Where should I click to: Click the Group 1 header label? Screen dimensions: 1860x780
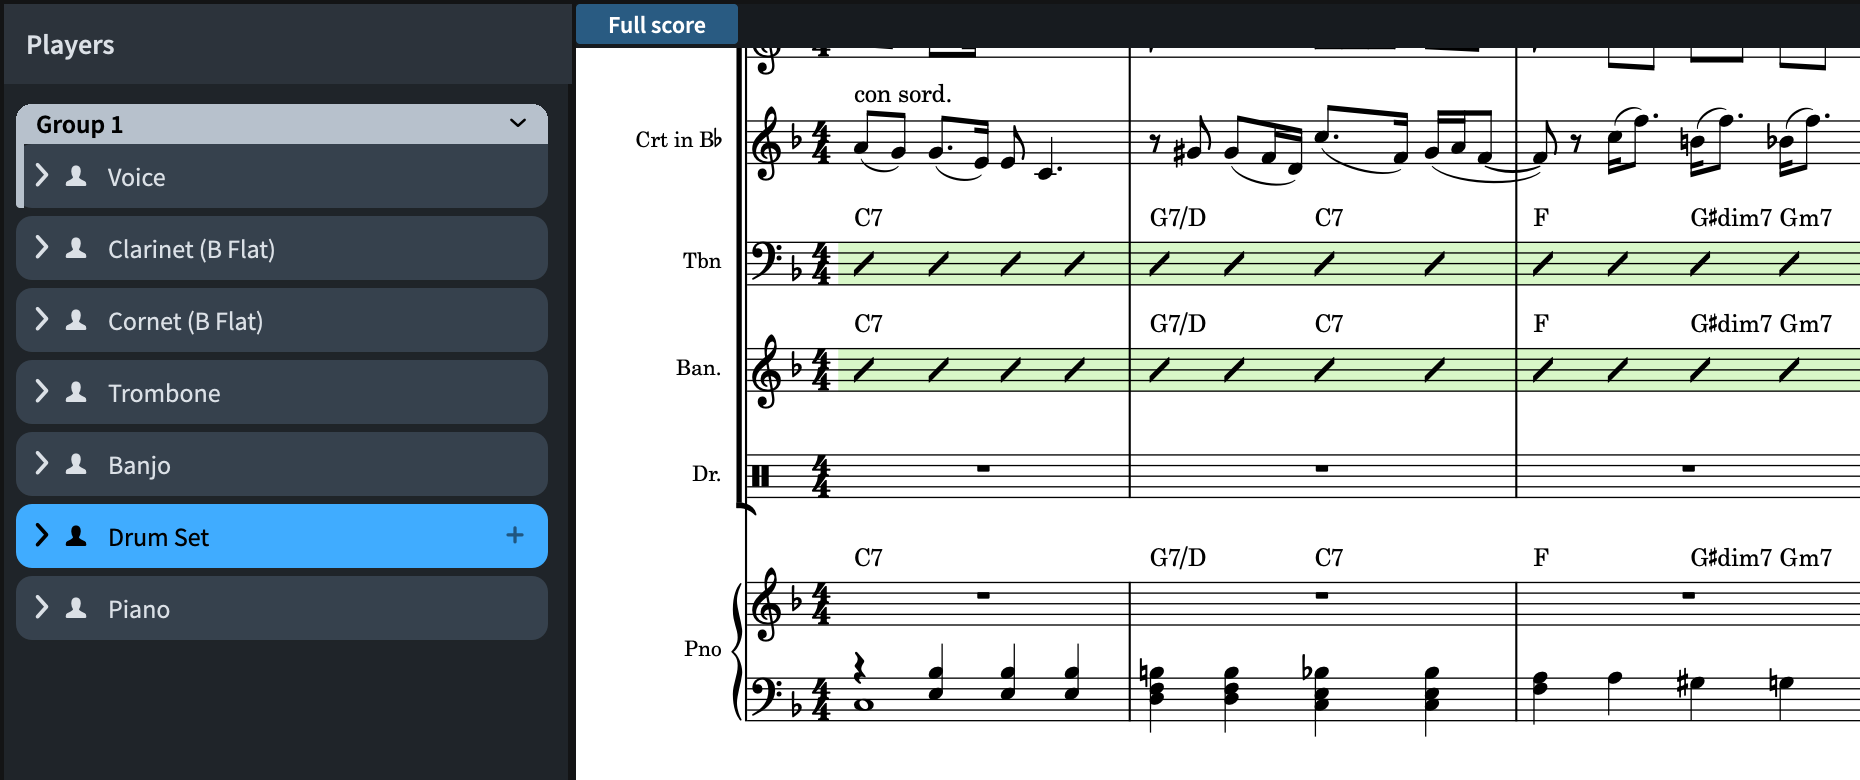pos(79,124)
